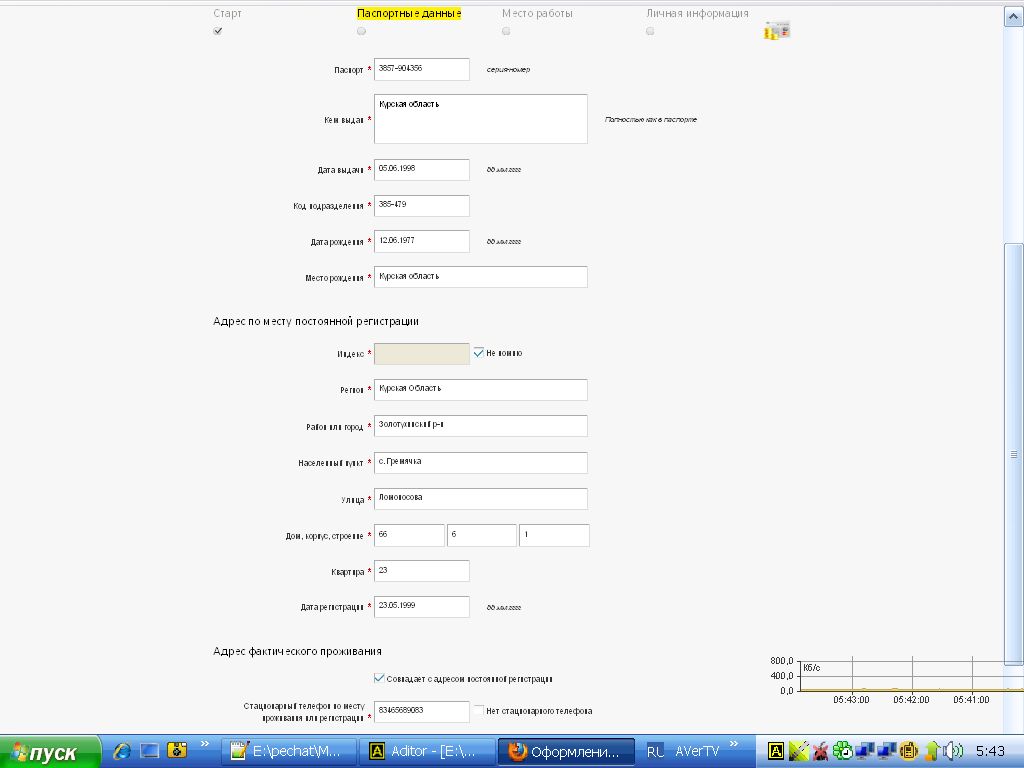This screenshot has height=768, width=1024.
Task: Click the Улица field containing Ломоносова
Action: (x=481, y=499)
